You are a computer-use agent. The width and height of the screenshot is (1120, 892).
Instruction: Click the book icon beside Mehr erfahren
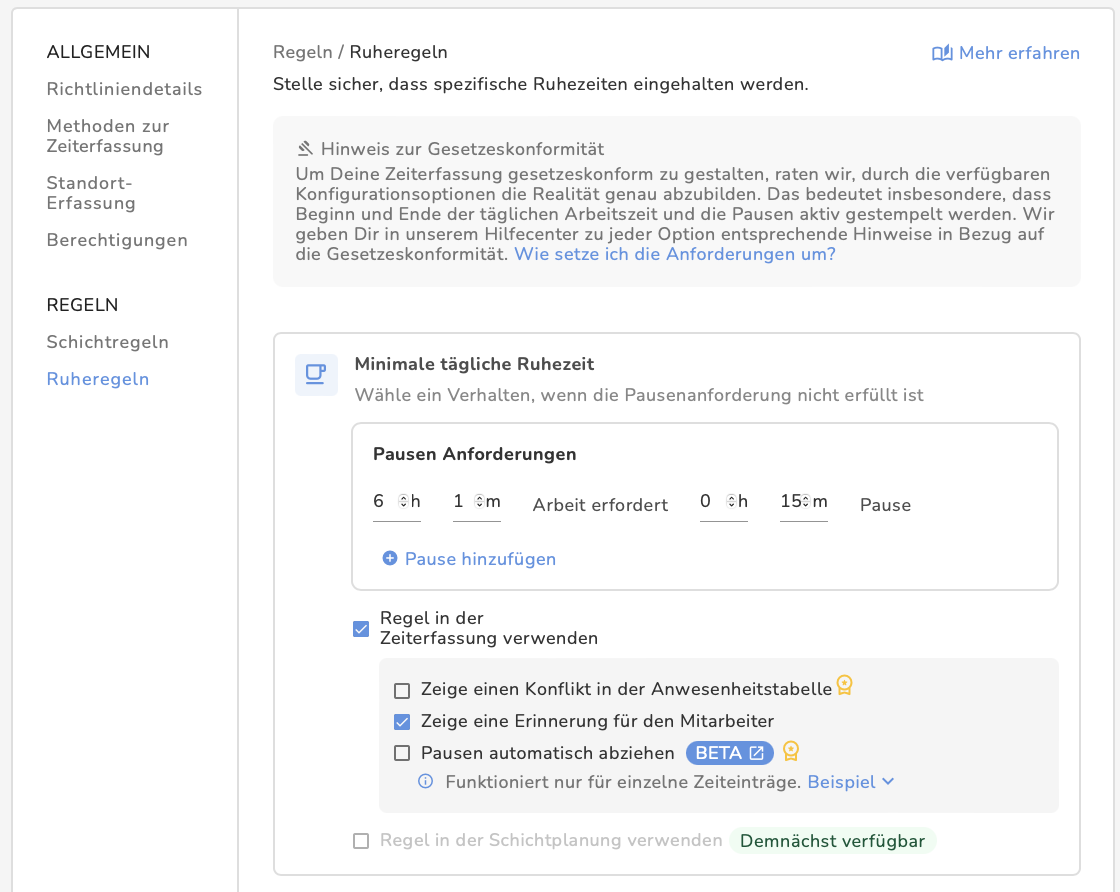point(942,53)
